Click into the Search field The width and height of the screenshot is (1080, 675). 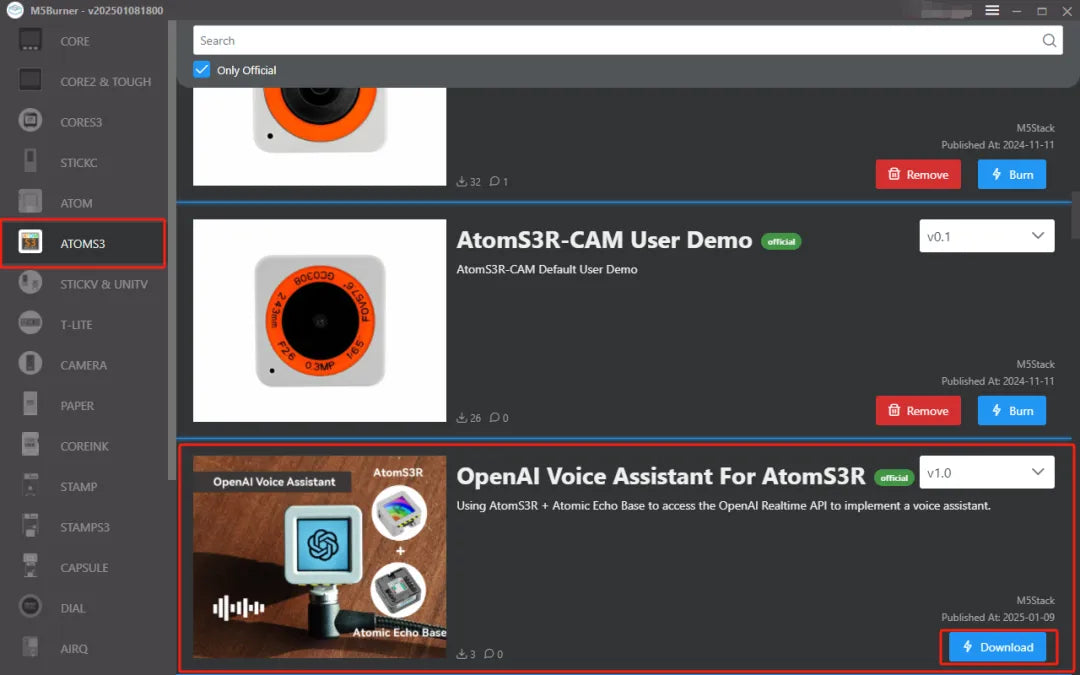(x=627, y=41)
